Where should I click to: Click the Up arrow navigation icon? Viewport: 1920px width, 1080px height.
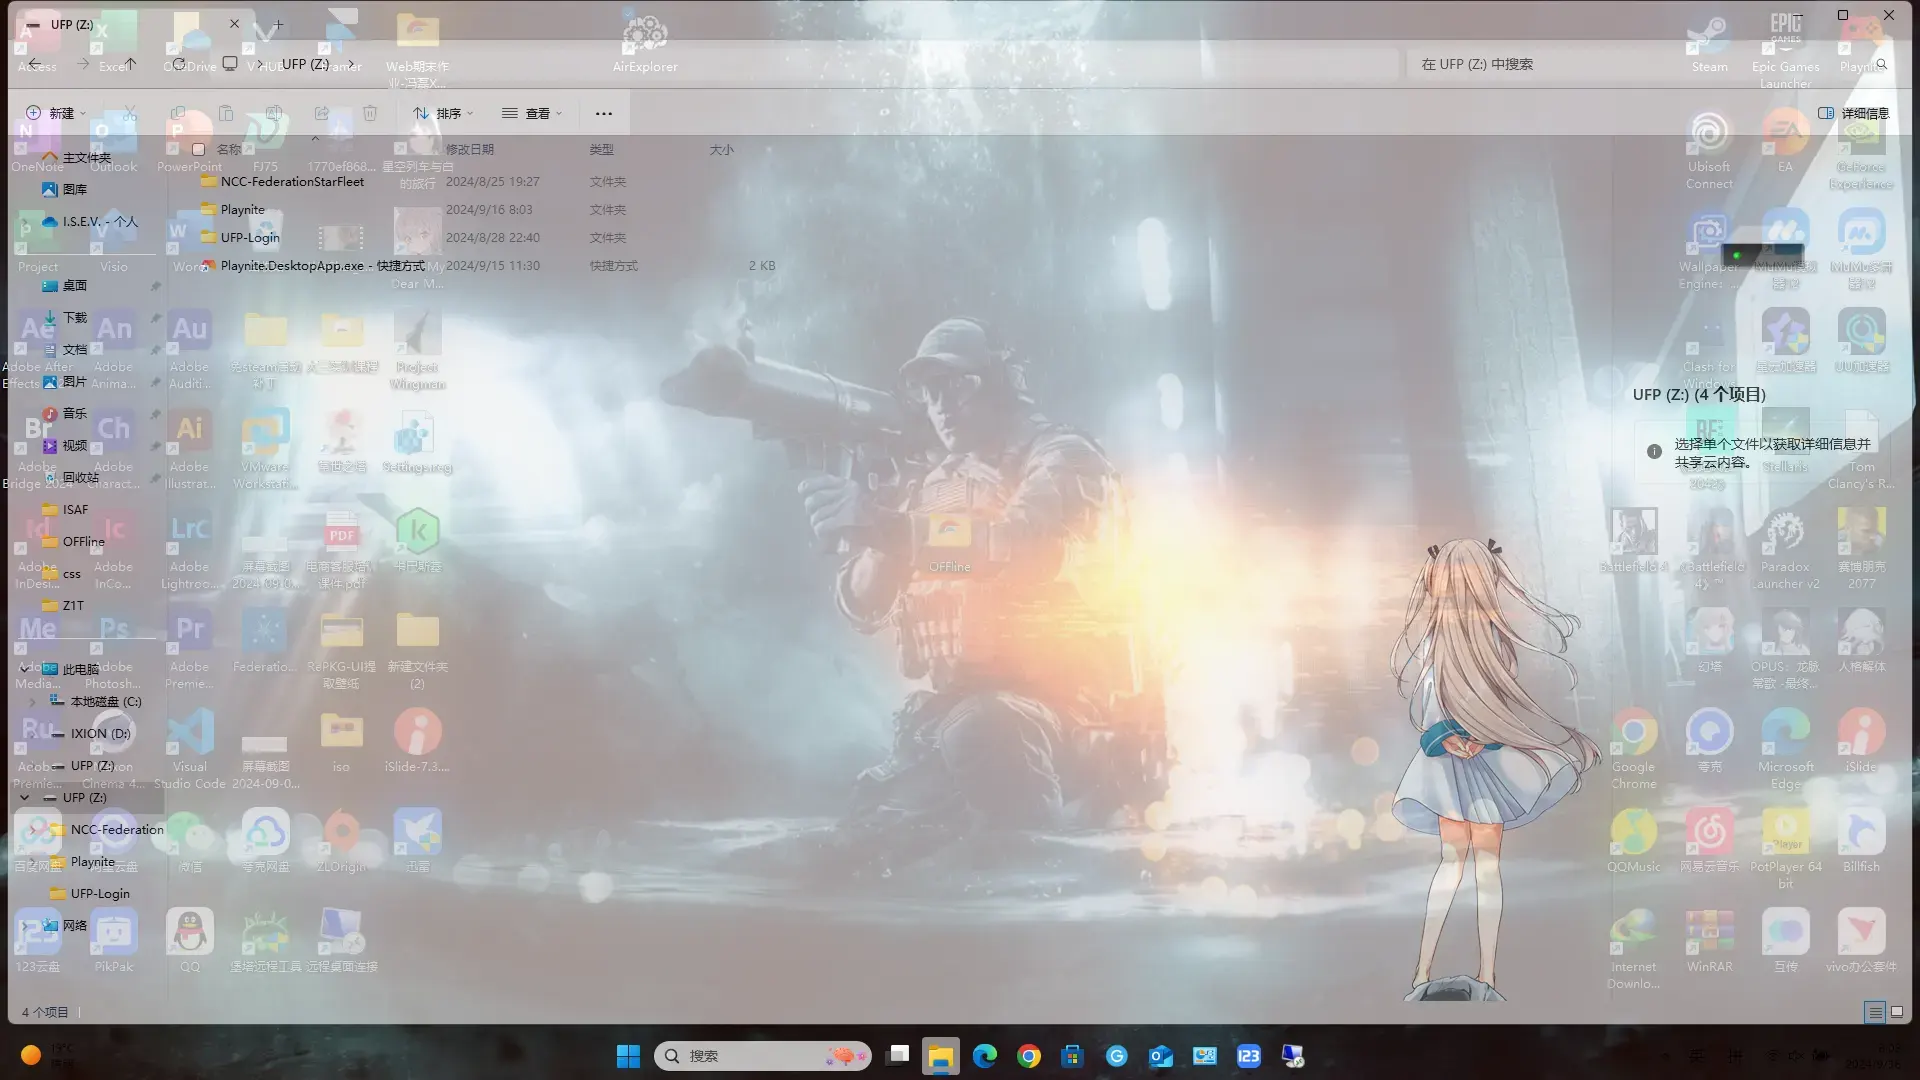tap(130, 64)
